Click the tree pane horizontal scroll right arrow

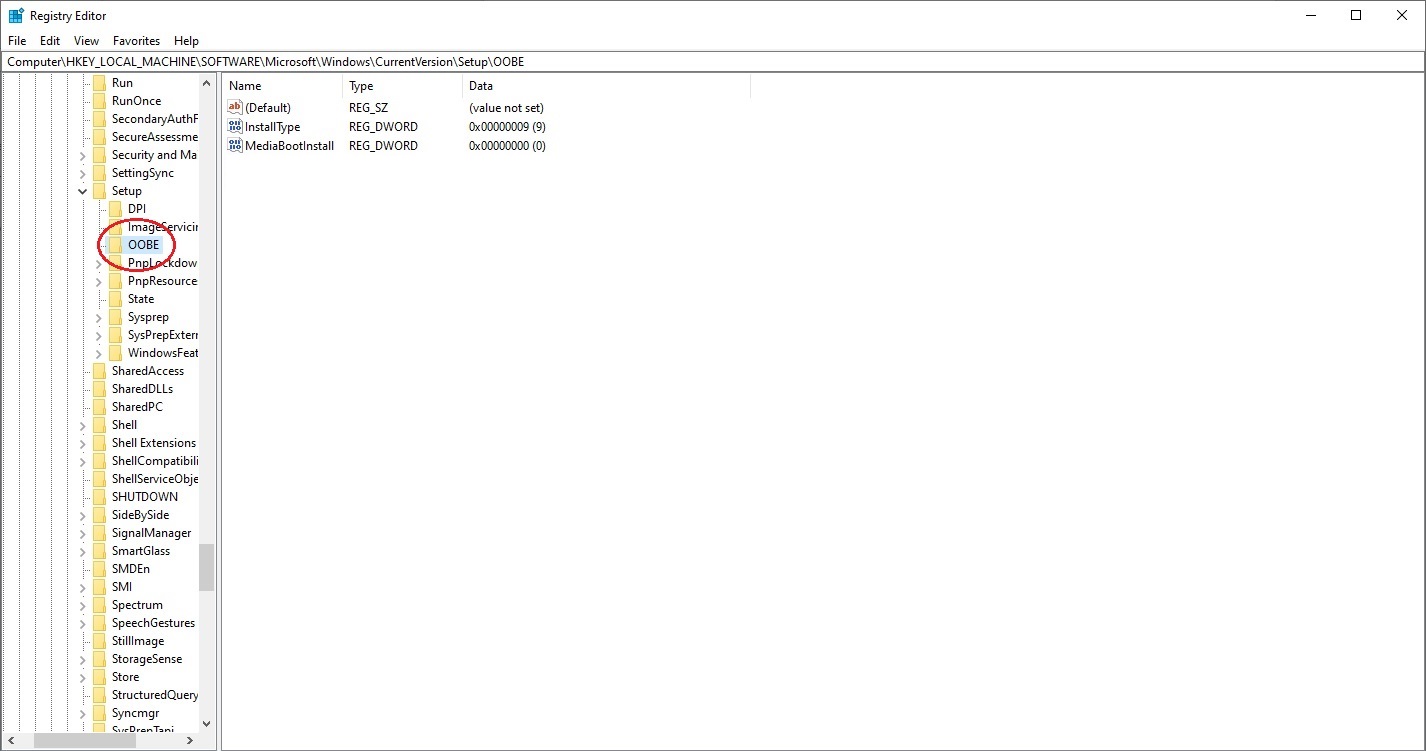pos(191,741)
